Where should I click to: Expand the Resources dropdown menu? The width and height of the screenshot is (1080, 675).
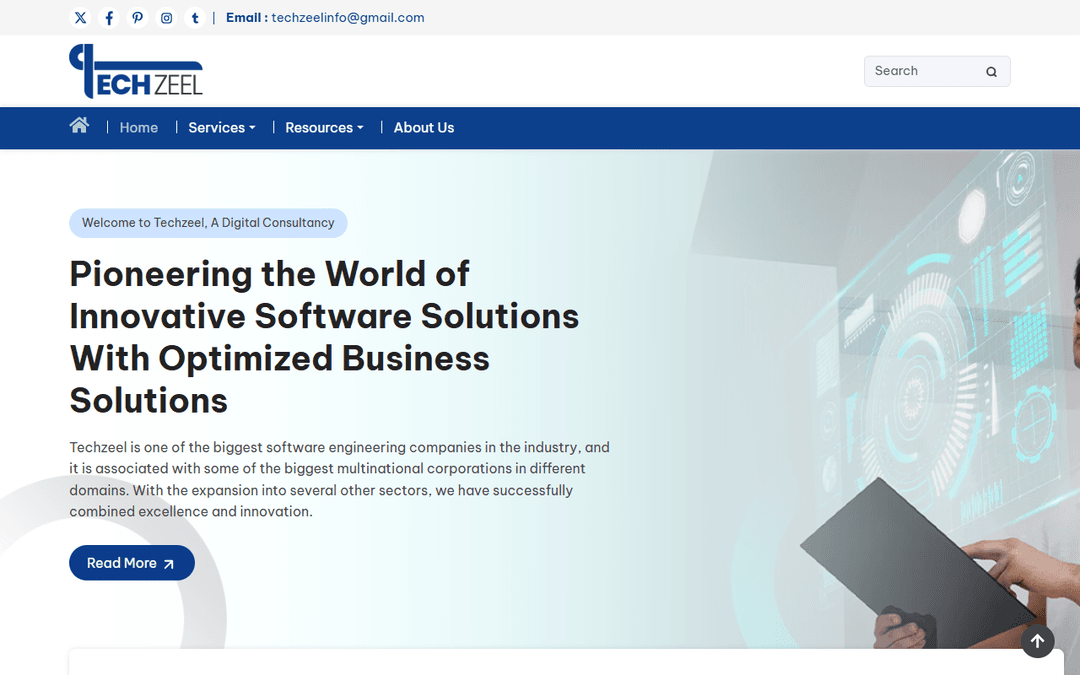pyautogui.click(x=324, y=127)
